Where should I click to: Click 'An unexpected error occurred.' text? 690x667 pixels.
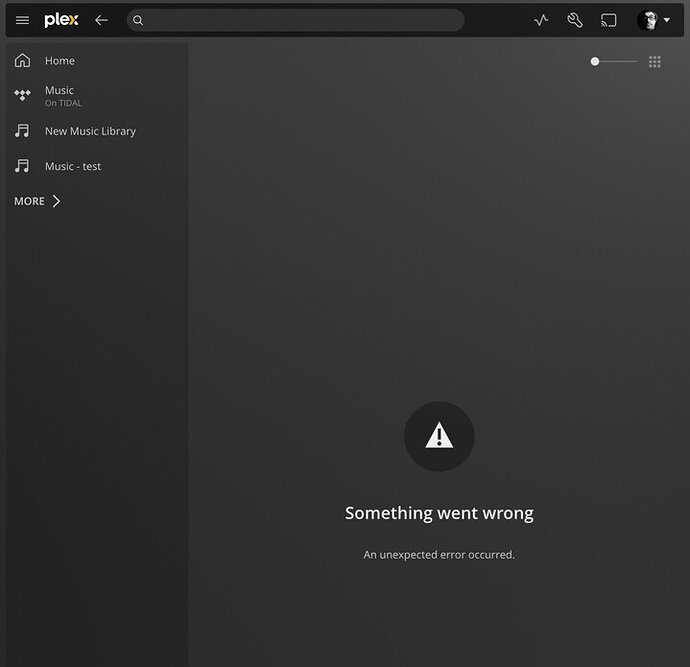pyautogui.click(x=439, y=555)
